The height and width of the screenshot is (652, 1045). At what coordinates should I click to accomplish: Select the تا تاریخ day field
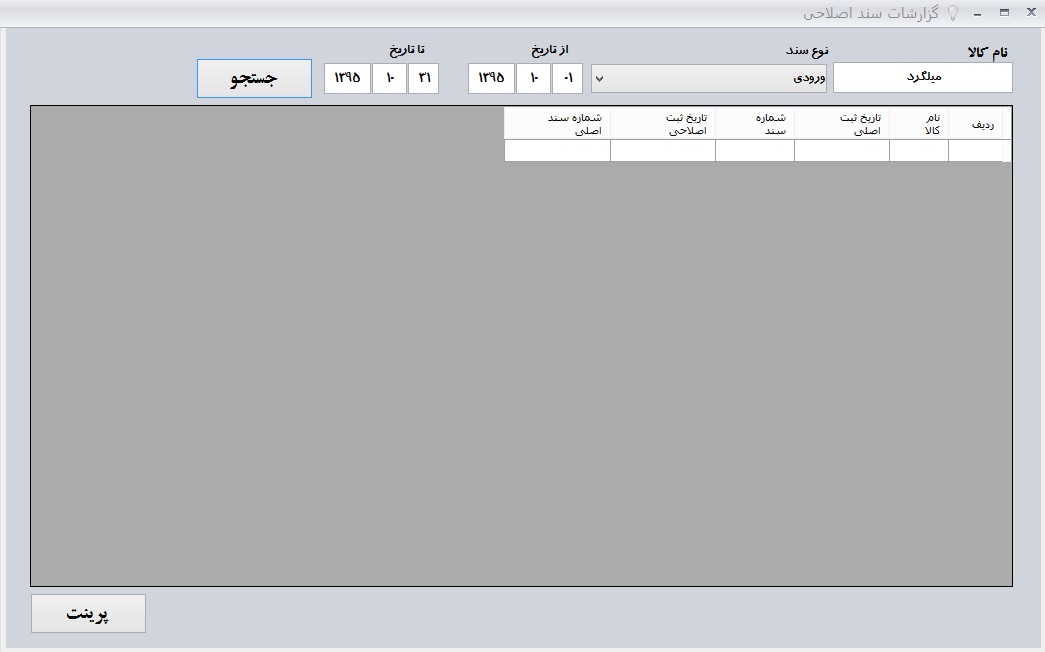(423, 79)
